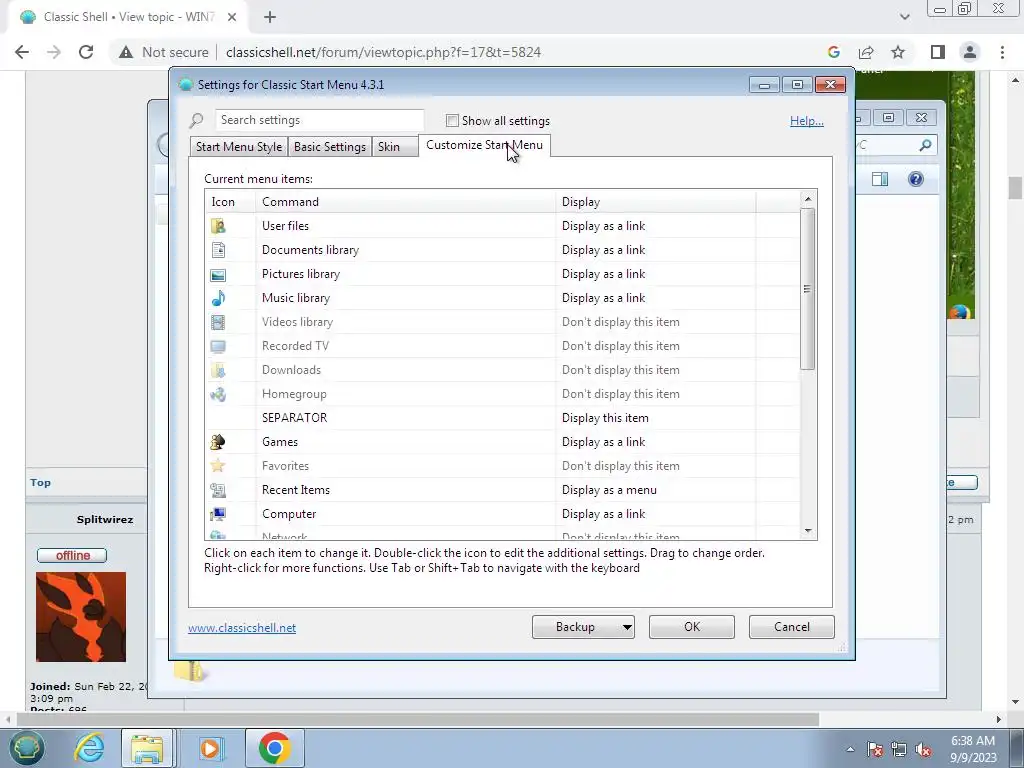
Task: Visit the www.classicshell.net link
Action: point(242,628)
